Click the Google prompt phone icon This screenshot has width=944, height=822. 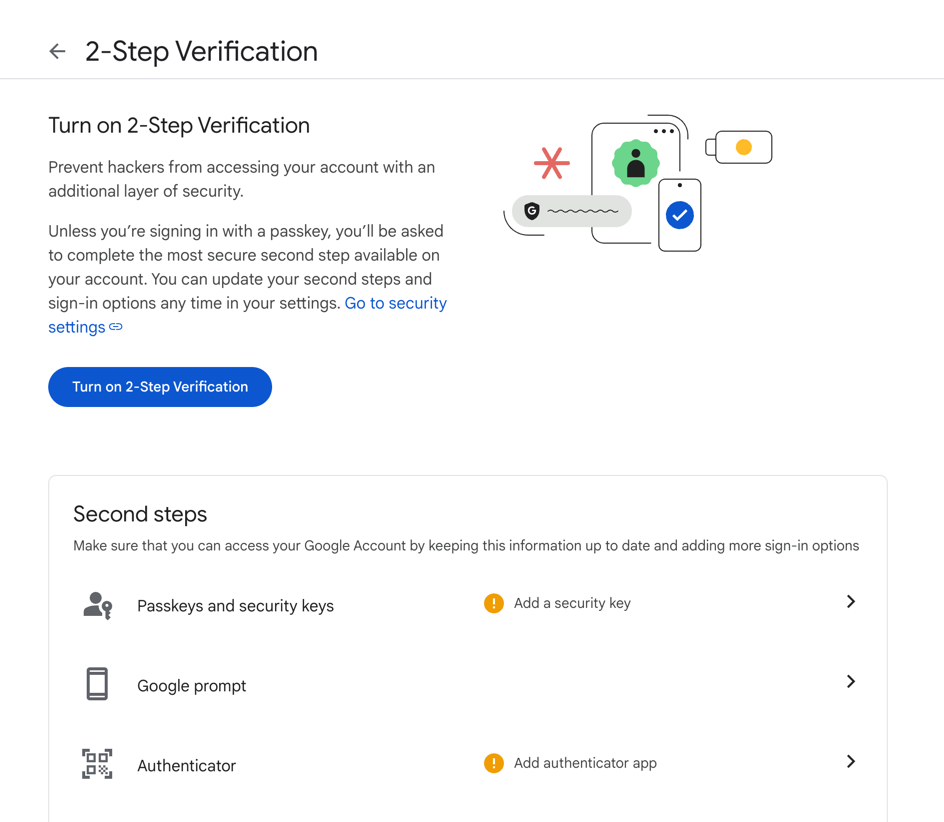[x=96, y=684]
